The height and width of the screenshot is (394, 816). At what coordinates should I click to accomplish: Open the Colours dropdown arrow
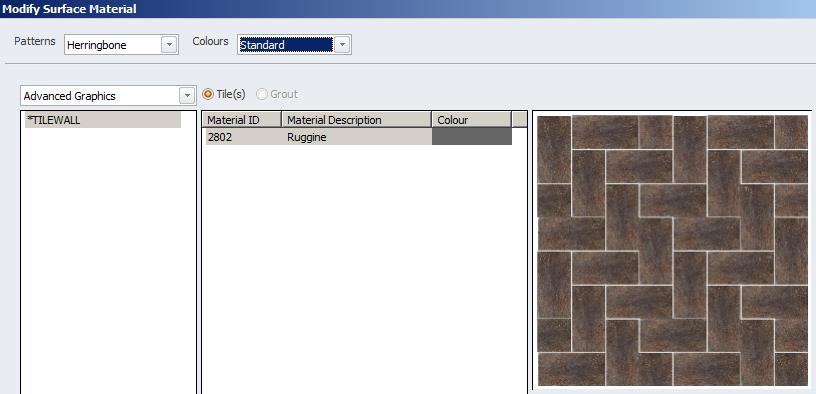341,45
